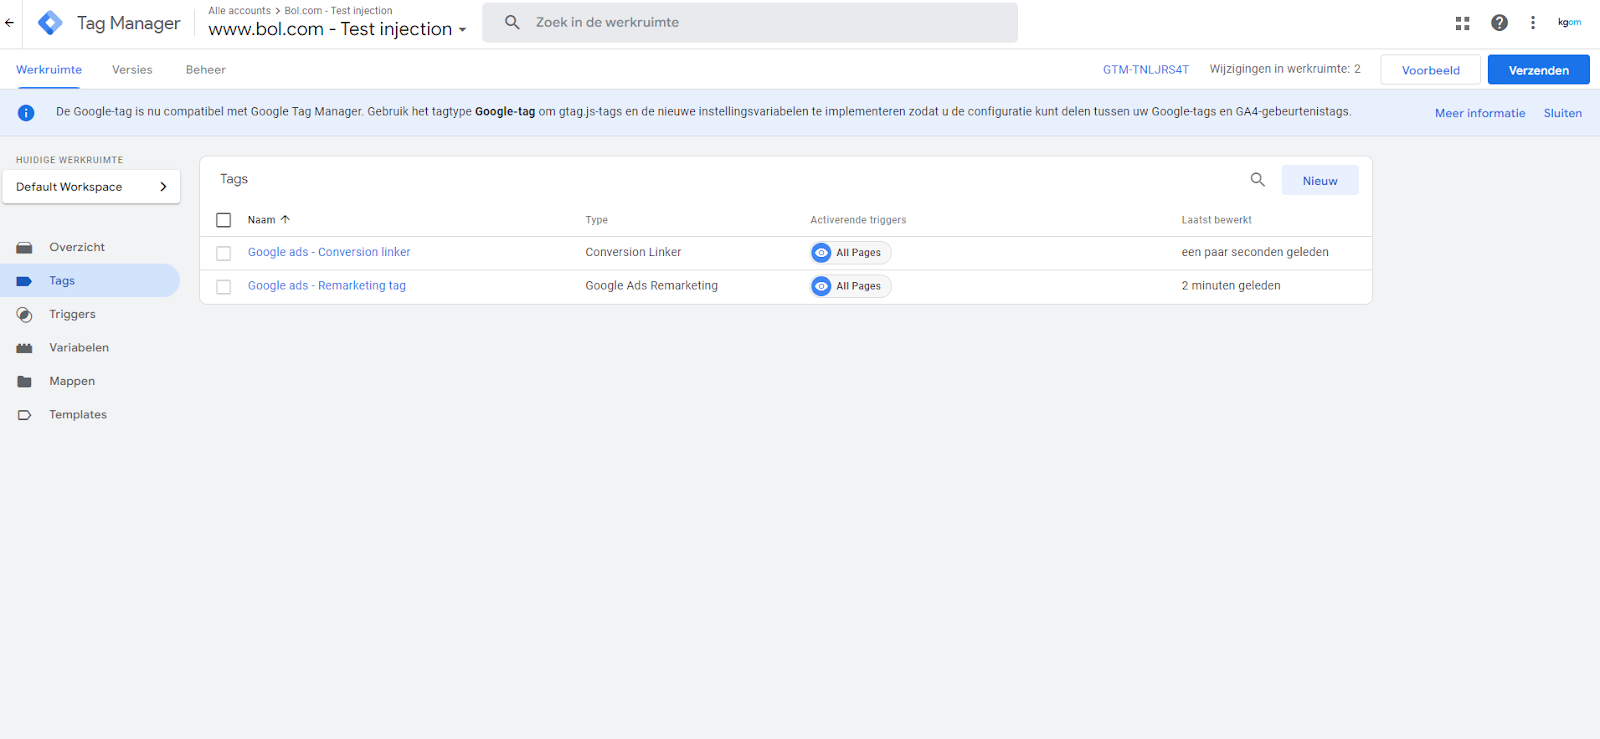Switch to the Versies tab
This screenshot has height=739, width=1600.
pyautogui.click(x=132, y=70)
